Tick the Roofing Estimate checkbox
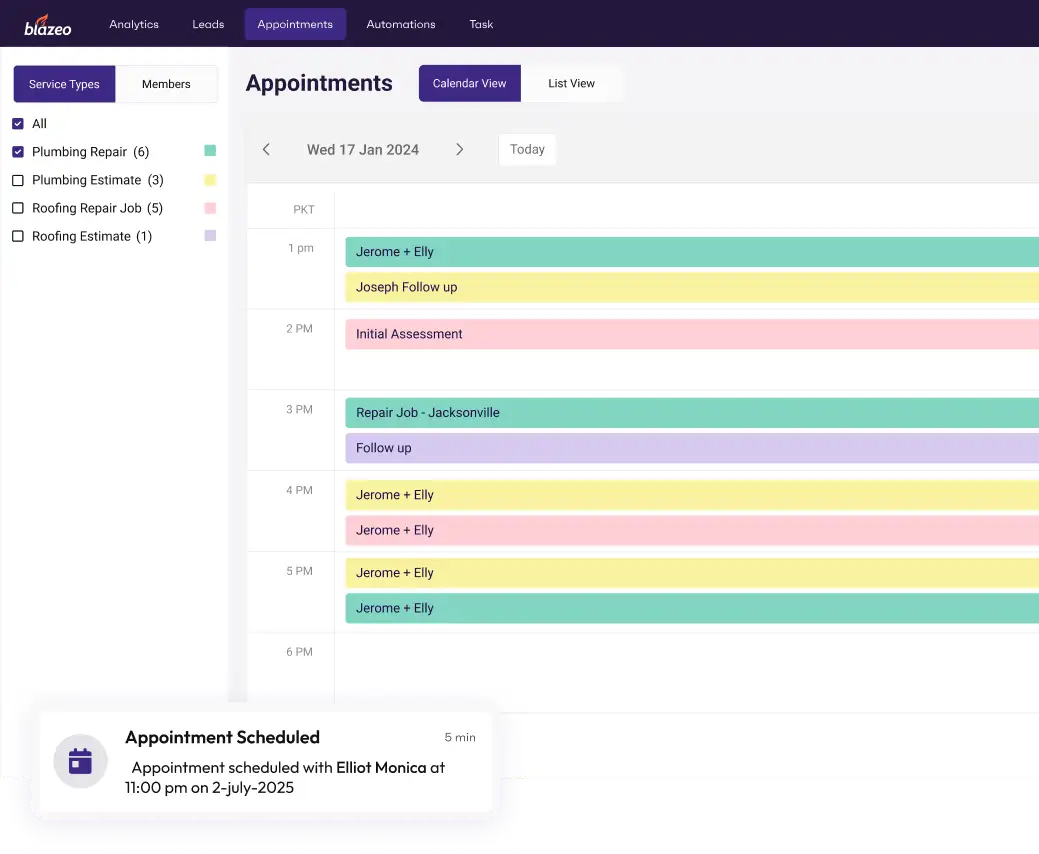The width and height of the screenshot is (1039, 854). (18, 236)
